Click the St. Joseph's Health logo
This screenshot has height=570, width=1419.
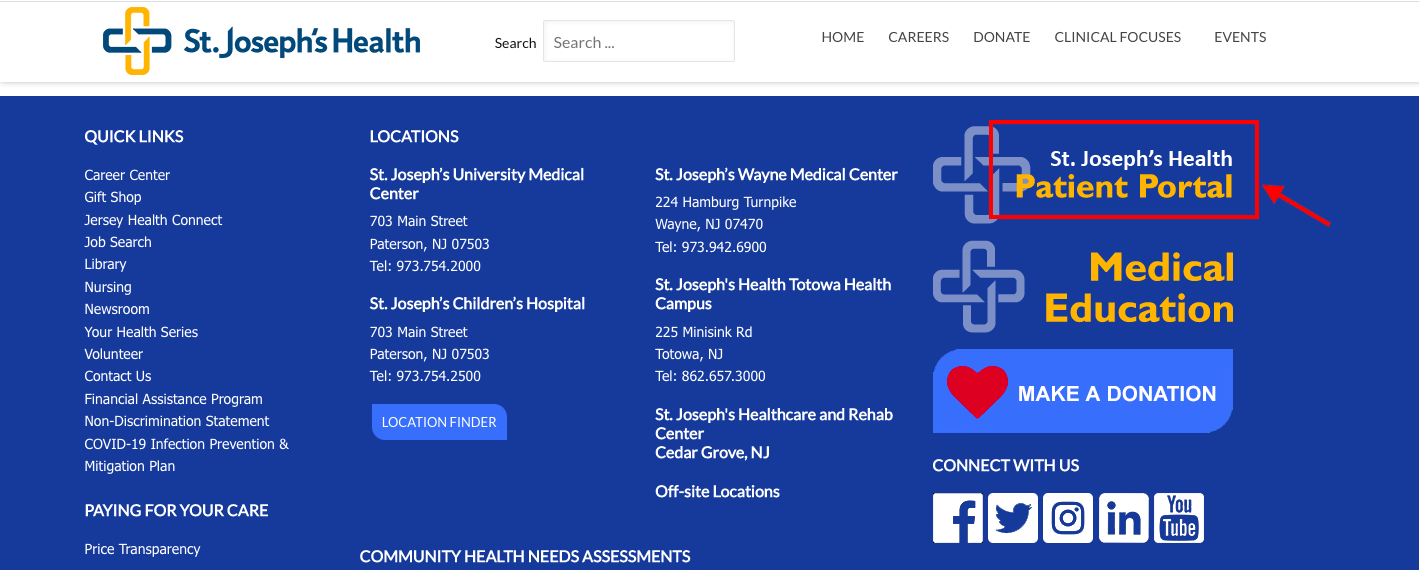(262, 41)
